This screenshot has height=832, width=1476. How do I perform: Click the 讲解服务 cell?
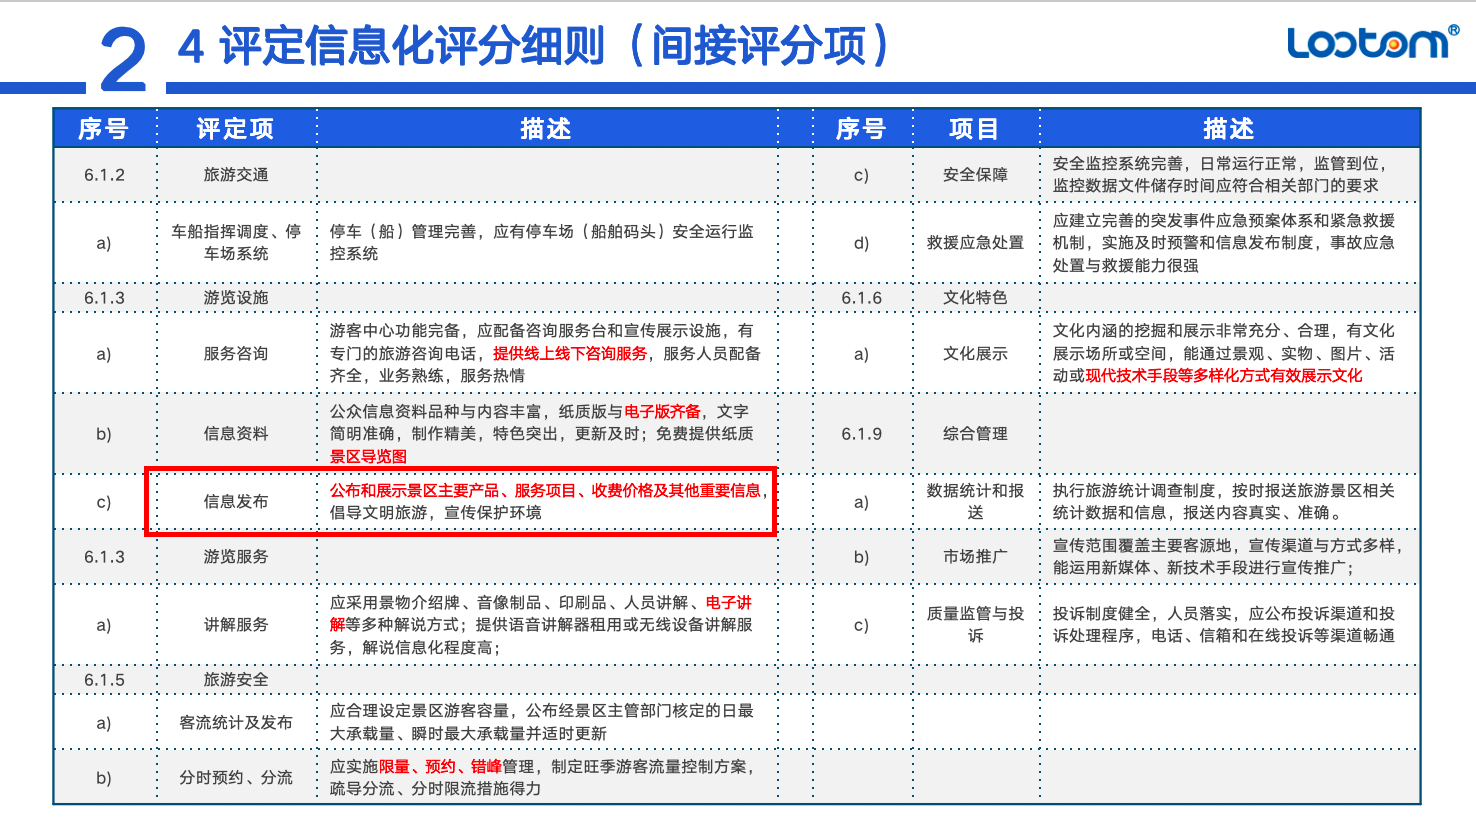(x=236, y=625)
